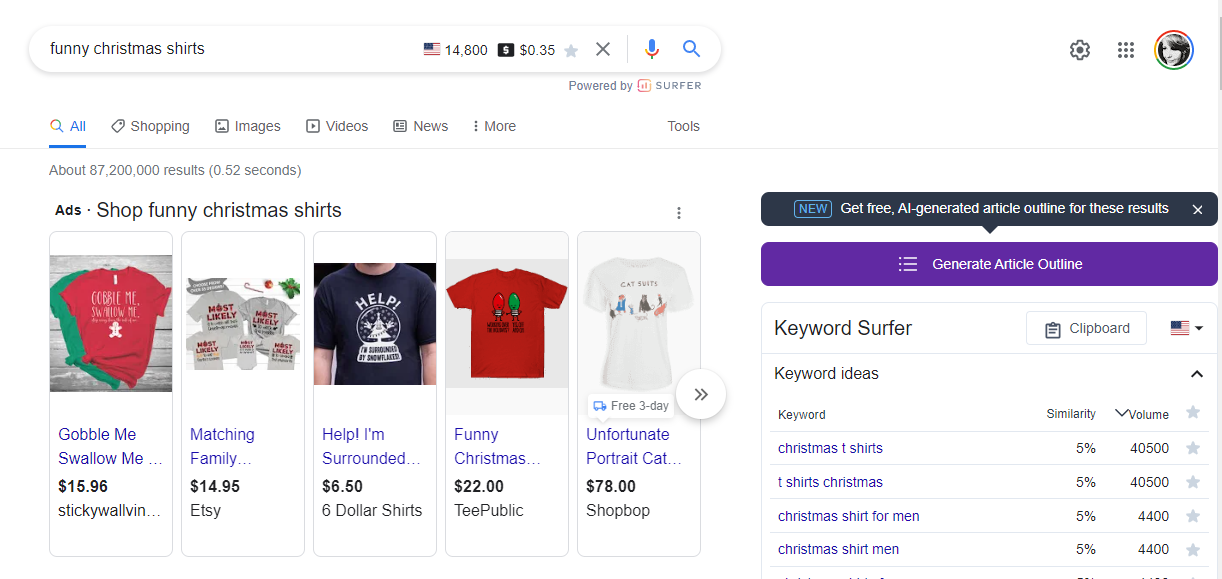Click the dollar CPC icon in search bar
This screenshot has width=1222, height=579.
[506, 50]
